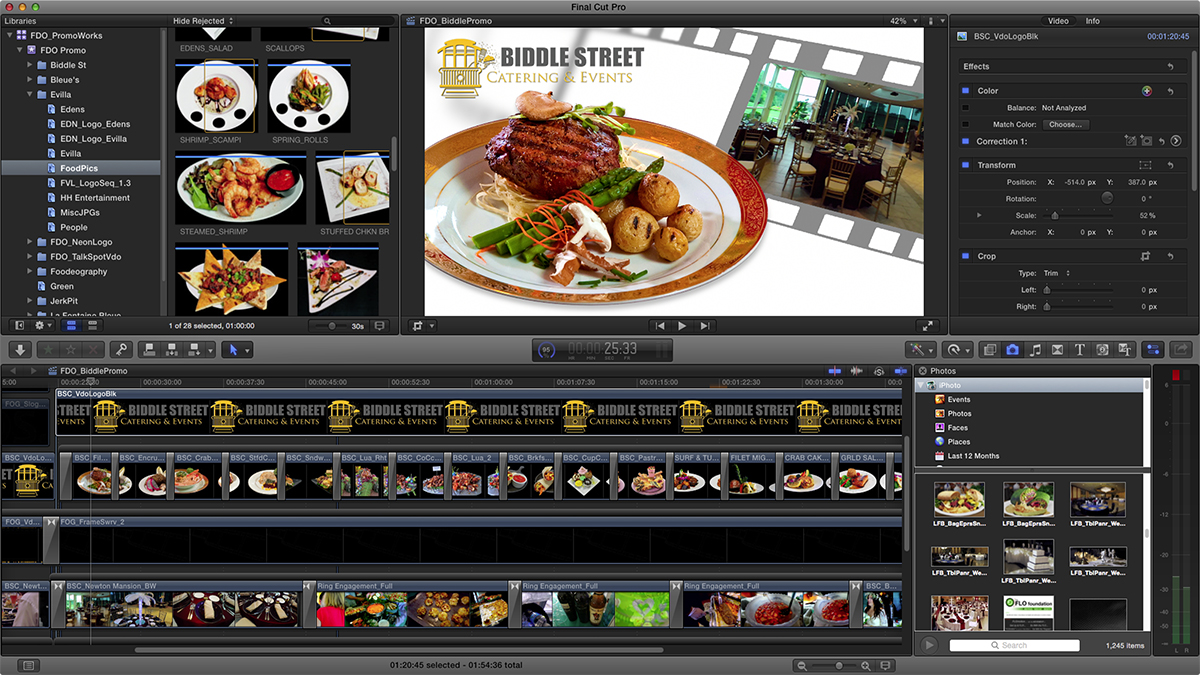Toggle the Transform section checkbox
Viewport: 1200px width, 675px height.
tap(966, 165)
